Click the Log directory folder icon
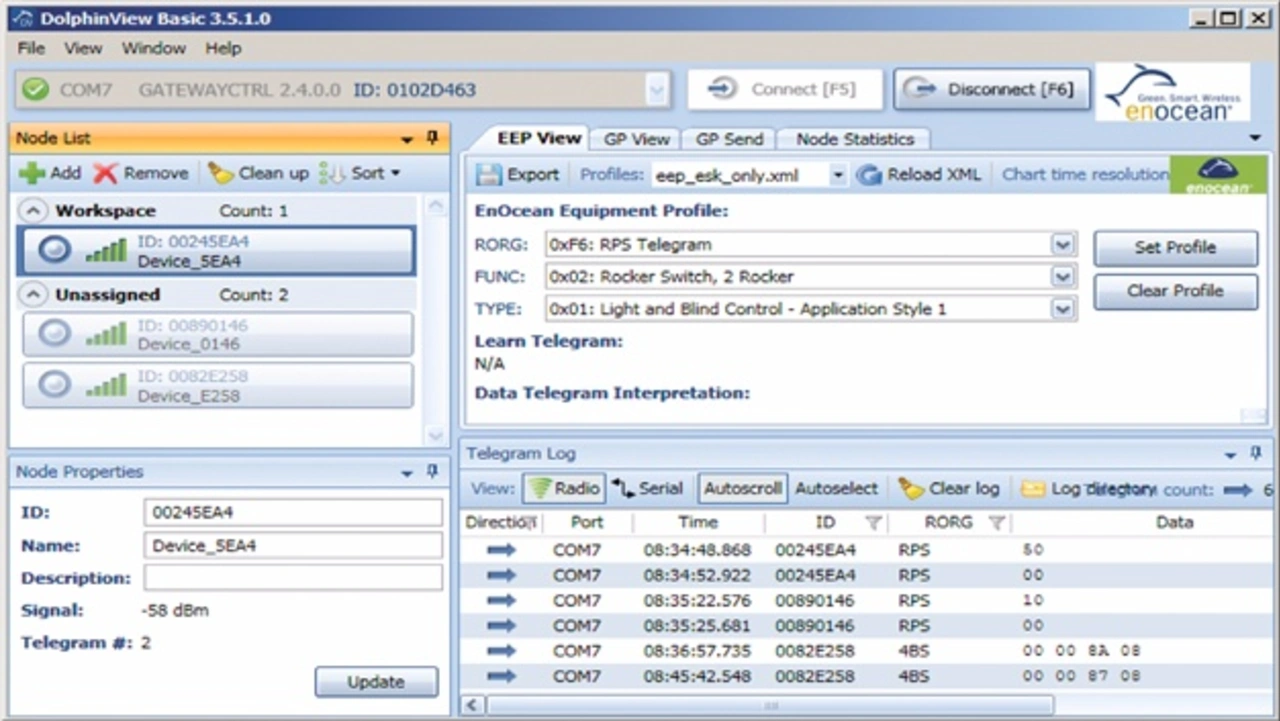1280x721 pixels. (x=1033, y=489)
